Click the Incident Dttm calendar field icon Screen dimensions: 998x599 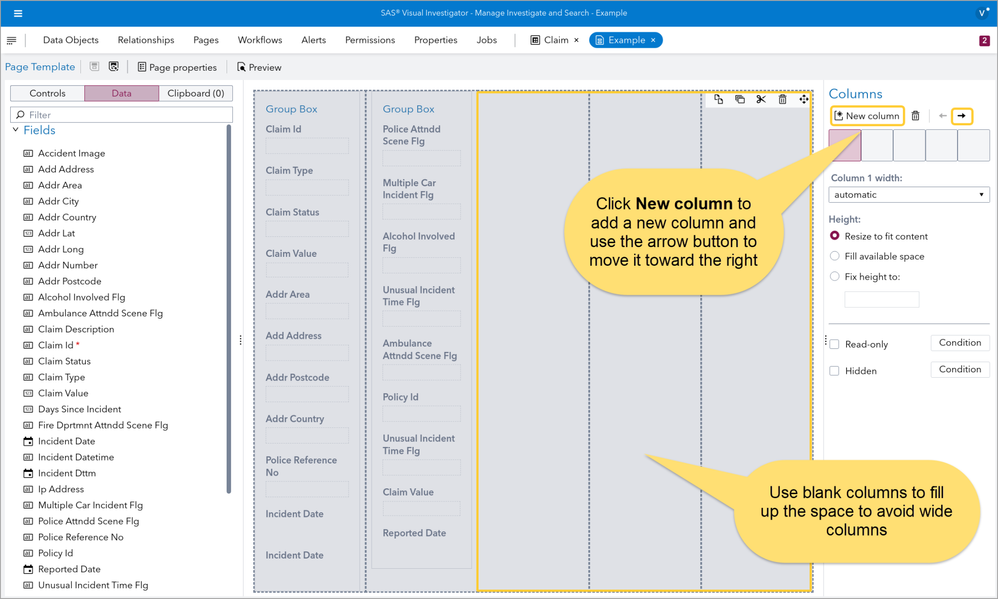point(28,473)
